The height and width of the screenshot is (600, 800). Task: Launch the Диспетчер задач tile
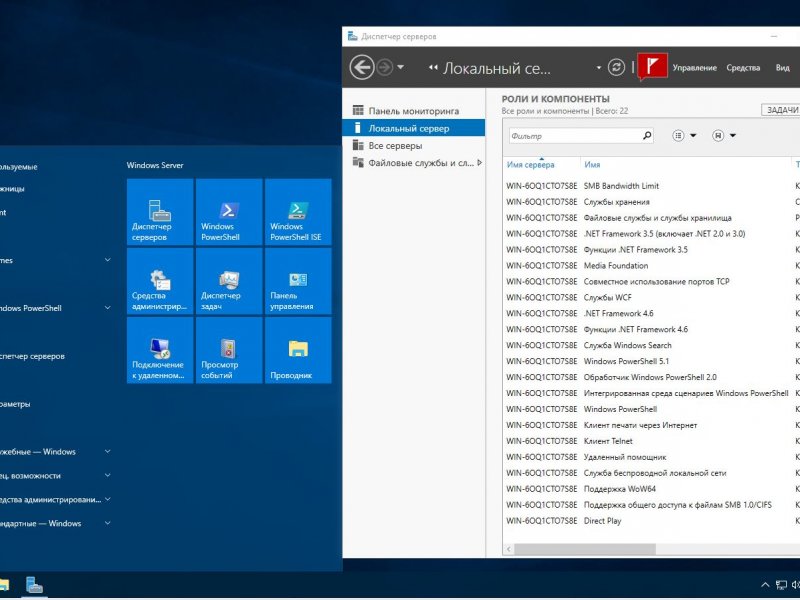tap(229, 281)
